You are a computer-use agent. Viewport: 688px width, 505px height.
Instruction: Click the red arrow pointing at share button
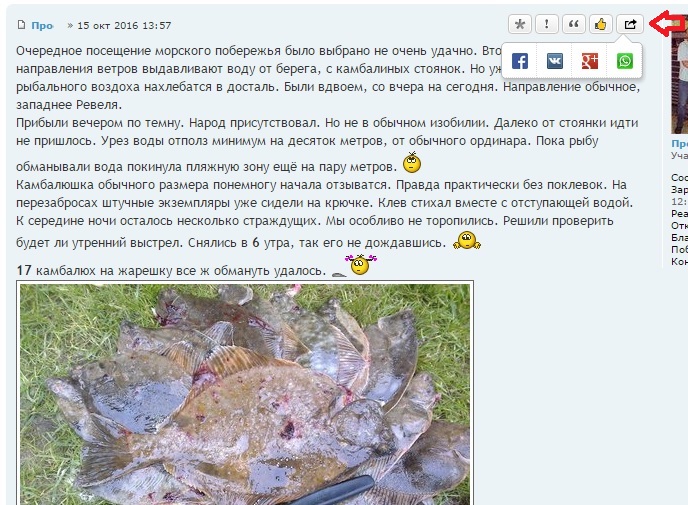668,23
